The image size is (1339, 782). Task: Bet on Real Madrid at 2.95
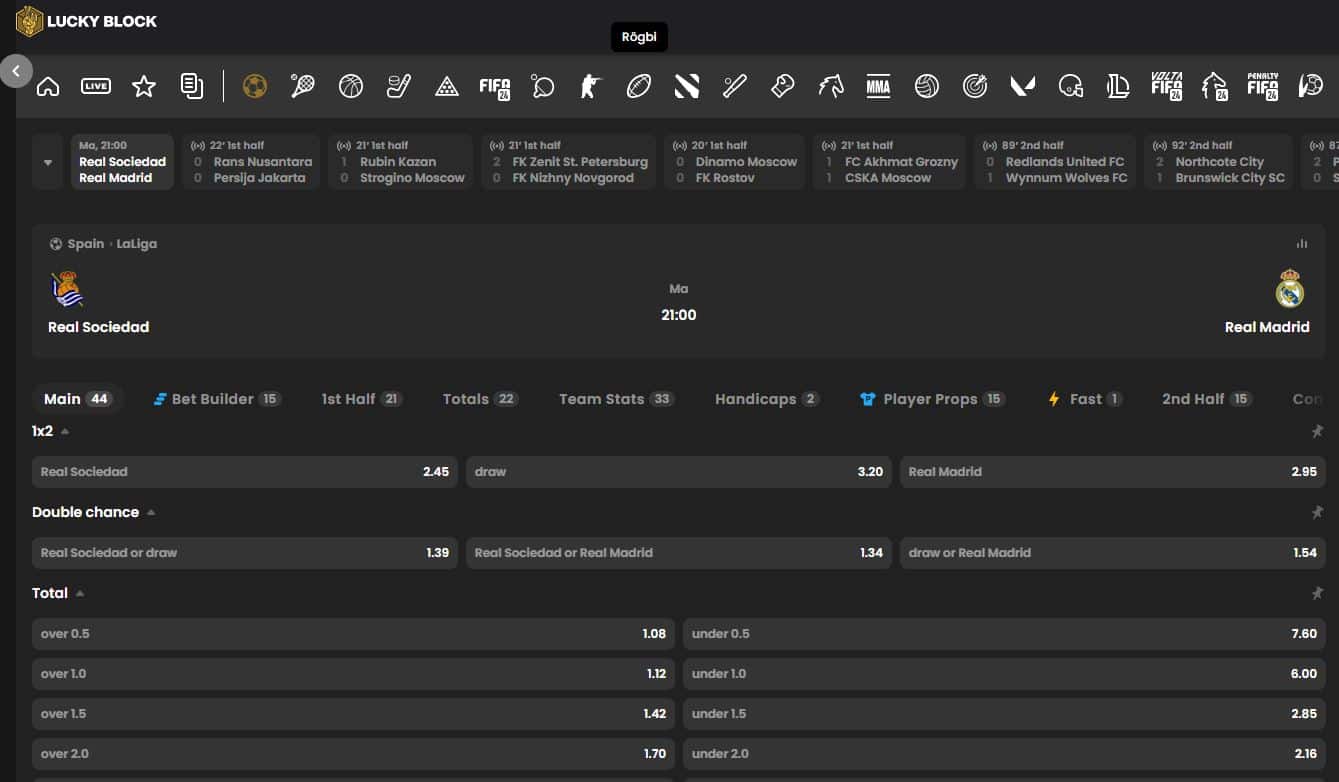1113,471
